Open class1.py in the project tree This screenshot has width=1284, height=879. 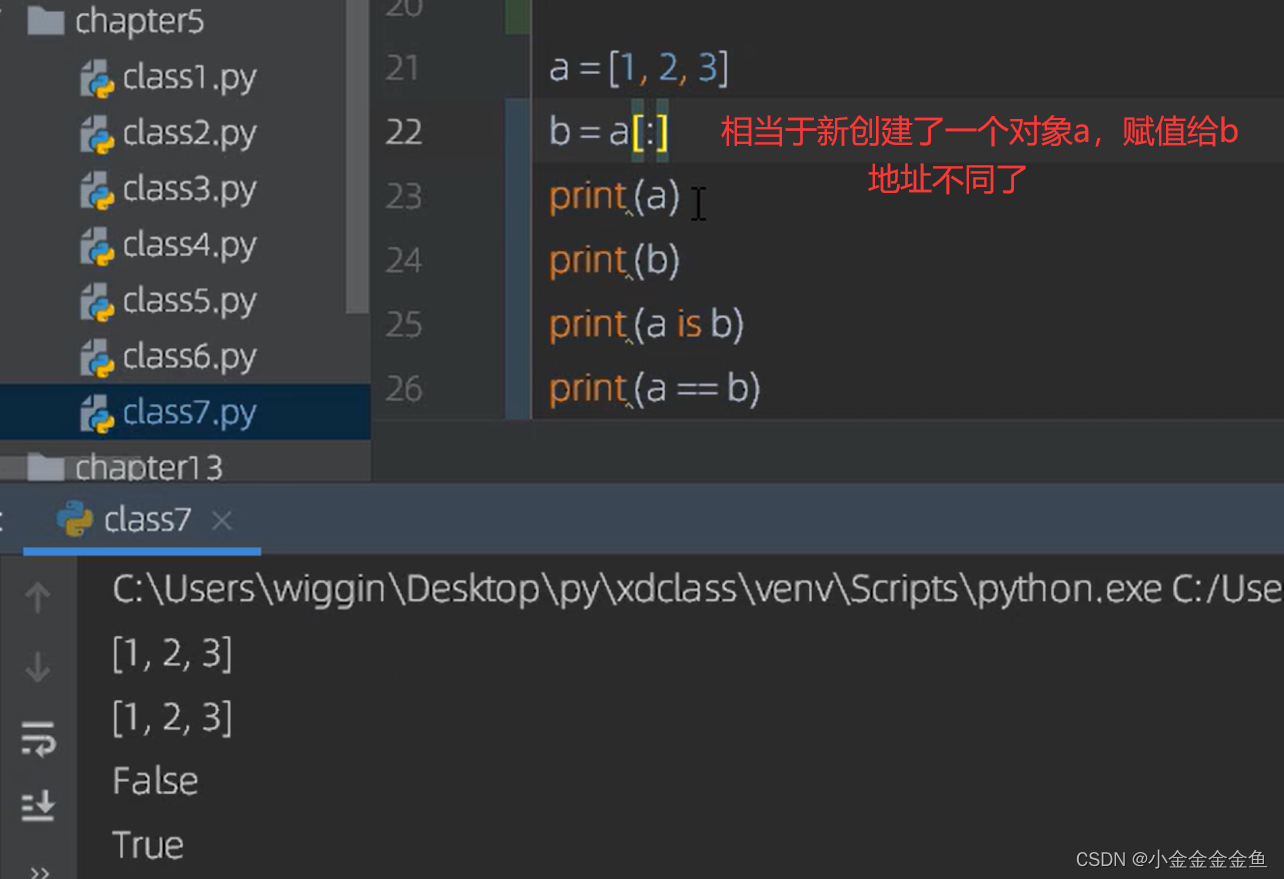point(189,77)
